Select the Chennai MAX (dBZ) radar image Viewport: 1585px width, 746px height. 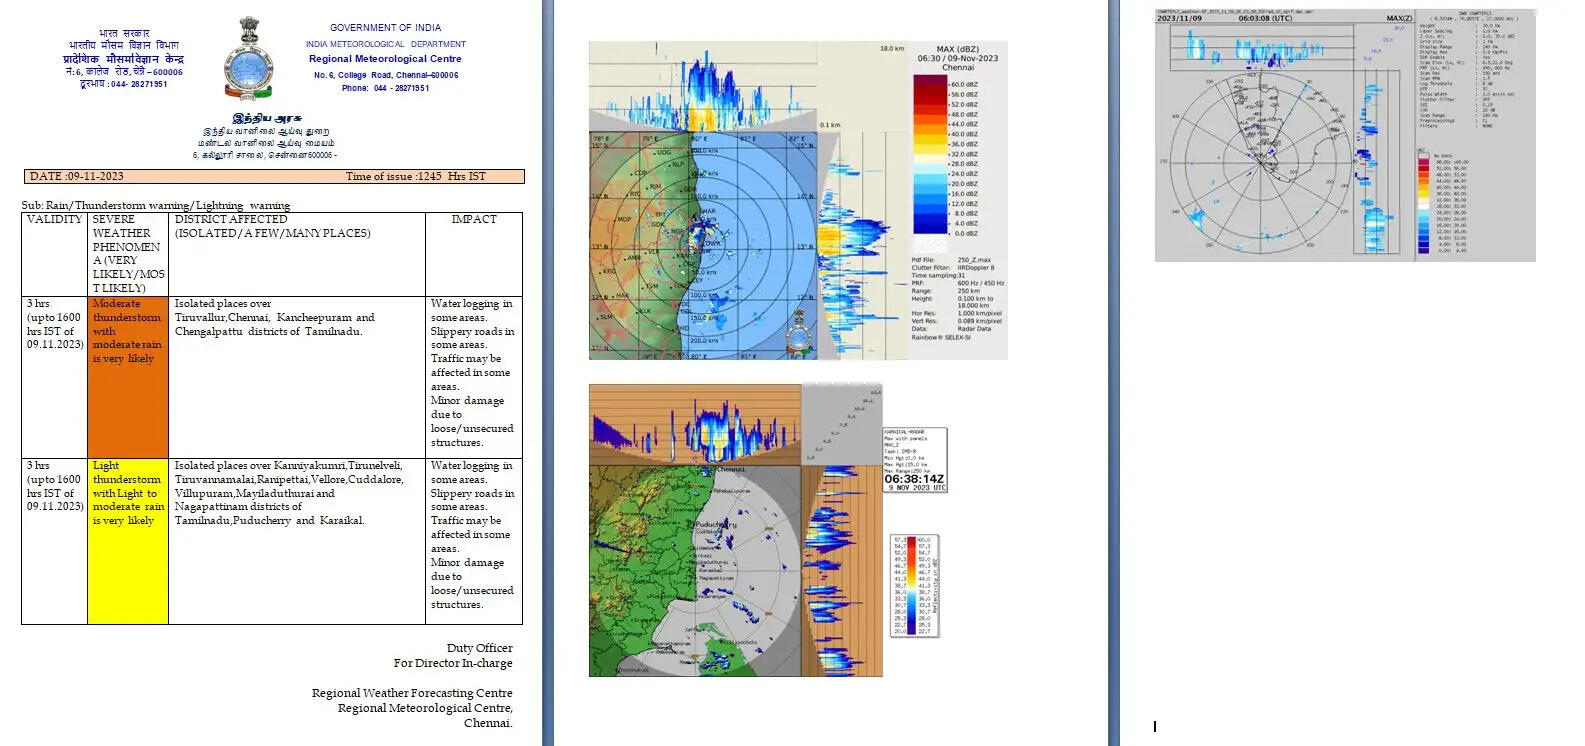(x=797, y=200)
